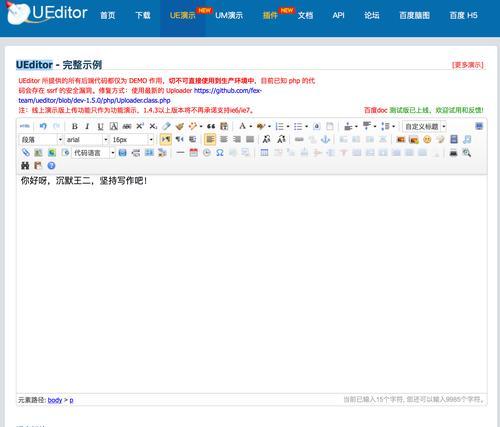The height and width of the screenshot is (427, 500).
Task: Open the blue help question mark
Action: 51,166
